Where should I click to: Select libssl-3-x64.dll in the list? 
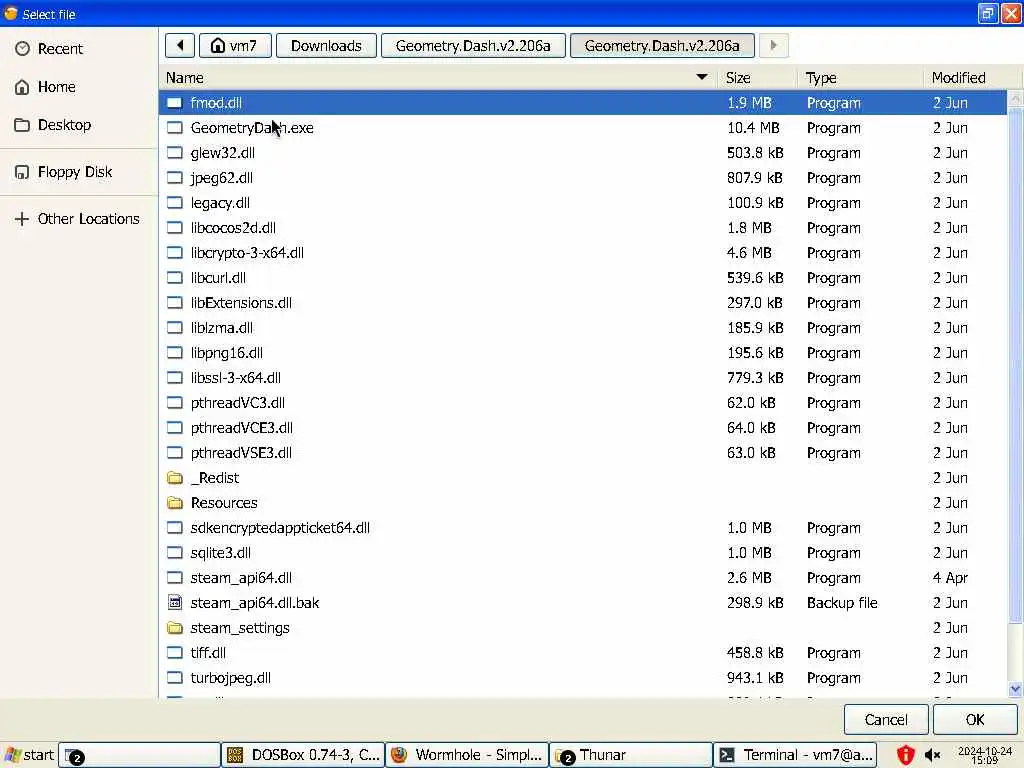[583, 377]
